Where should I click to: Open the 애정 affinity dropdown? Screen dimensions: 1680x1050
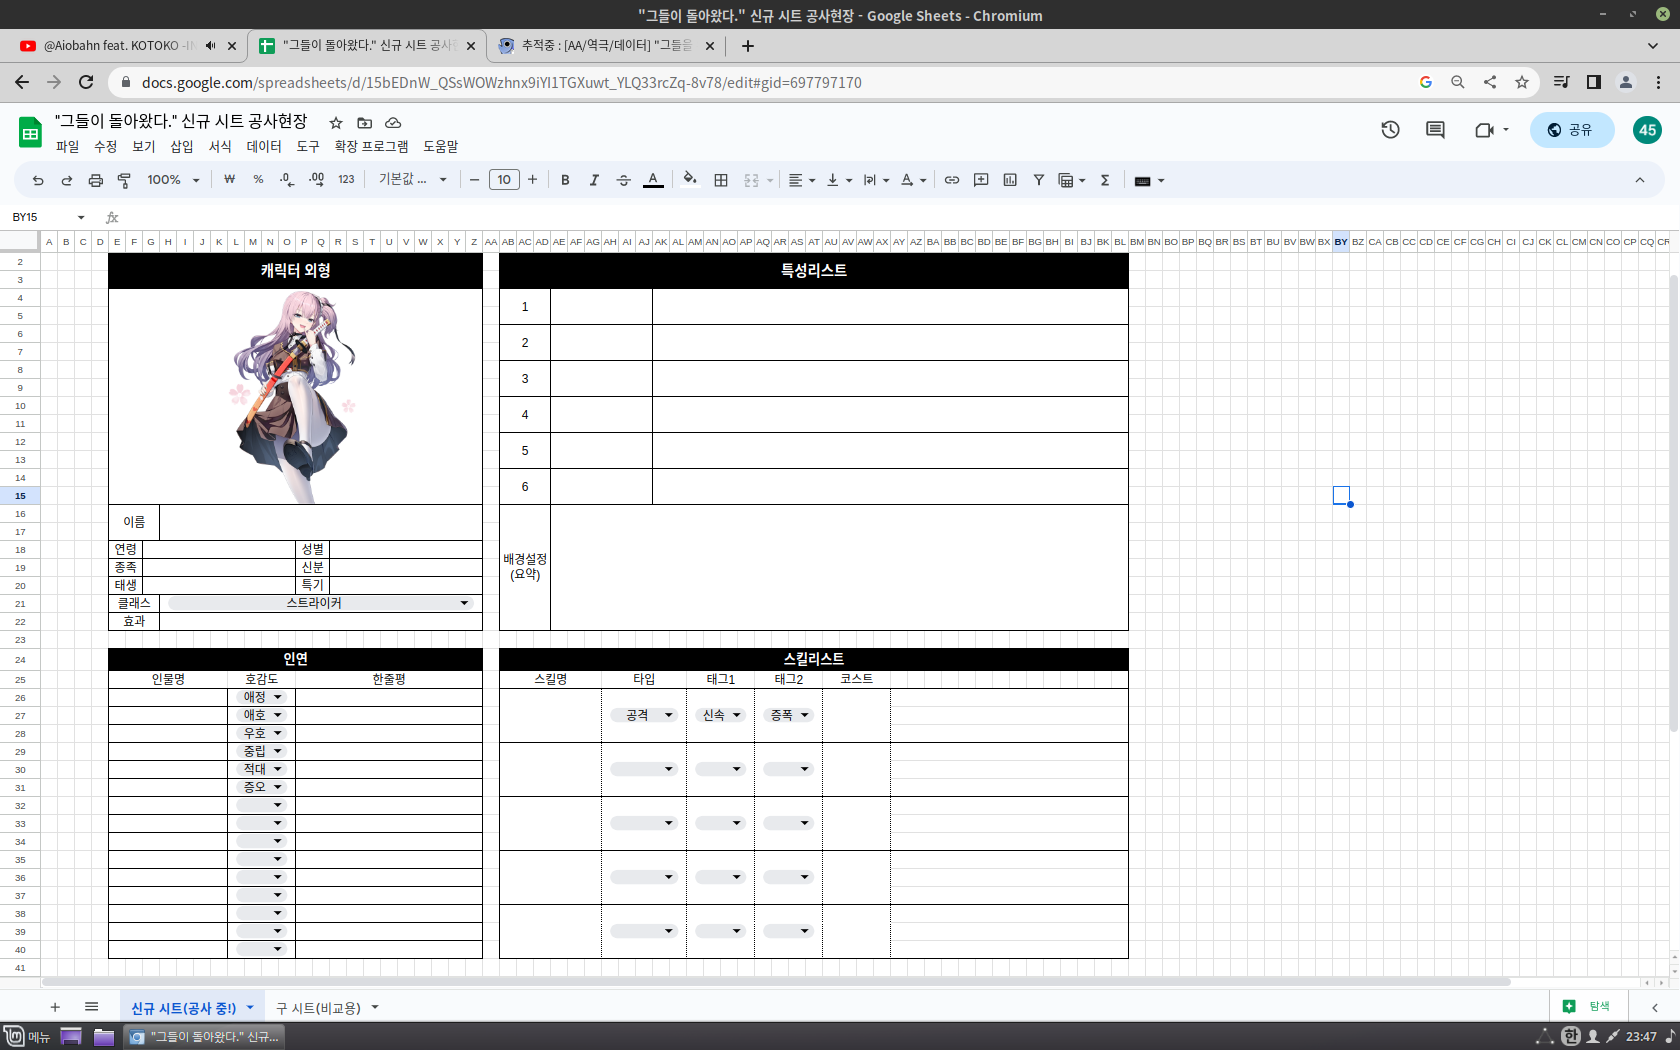[x=278, y=697]
